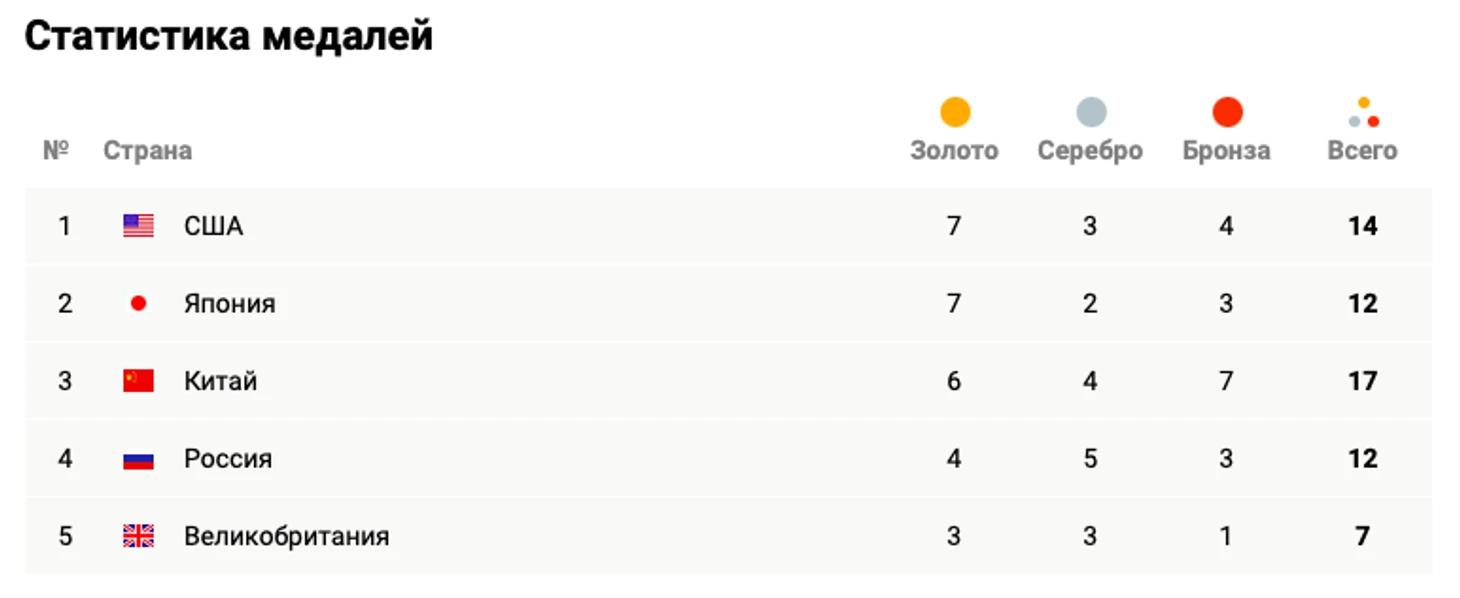Click the USA flag icon
The image size is (1460, 598).
pyautogui.click(x=138, y=226)
